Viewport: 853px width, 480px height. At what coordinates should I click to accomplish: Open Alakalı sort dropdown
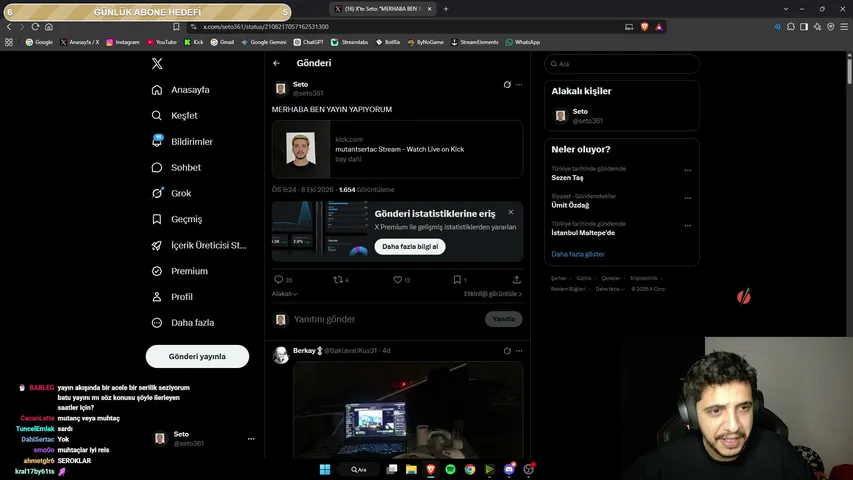(x=285, y=294)
